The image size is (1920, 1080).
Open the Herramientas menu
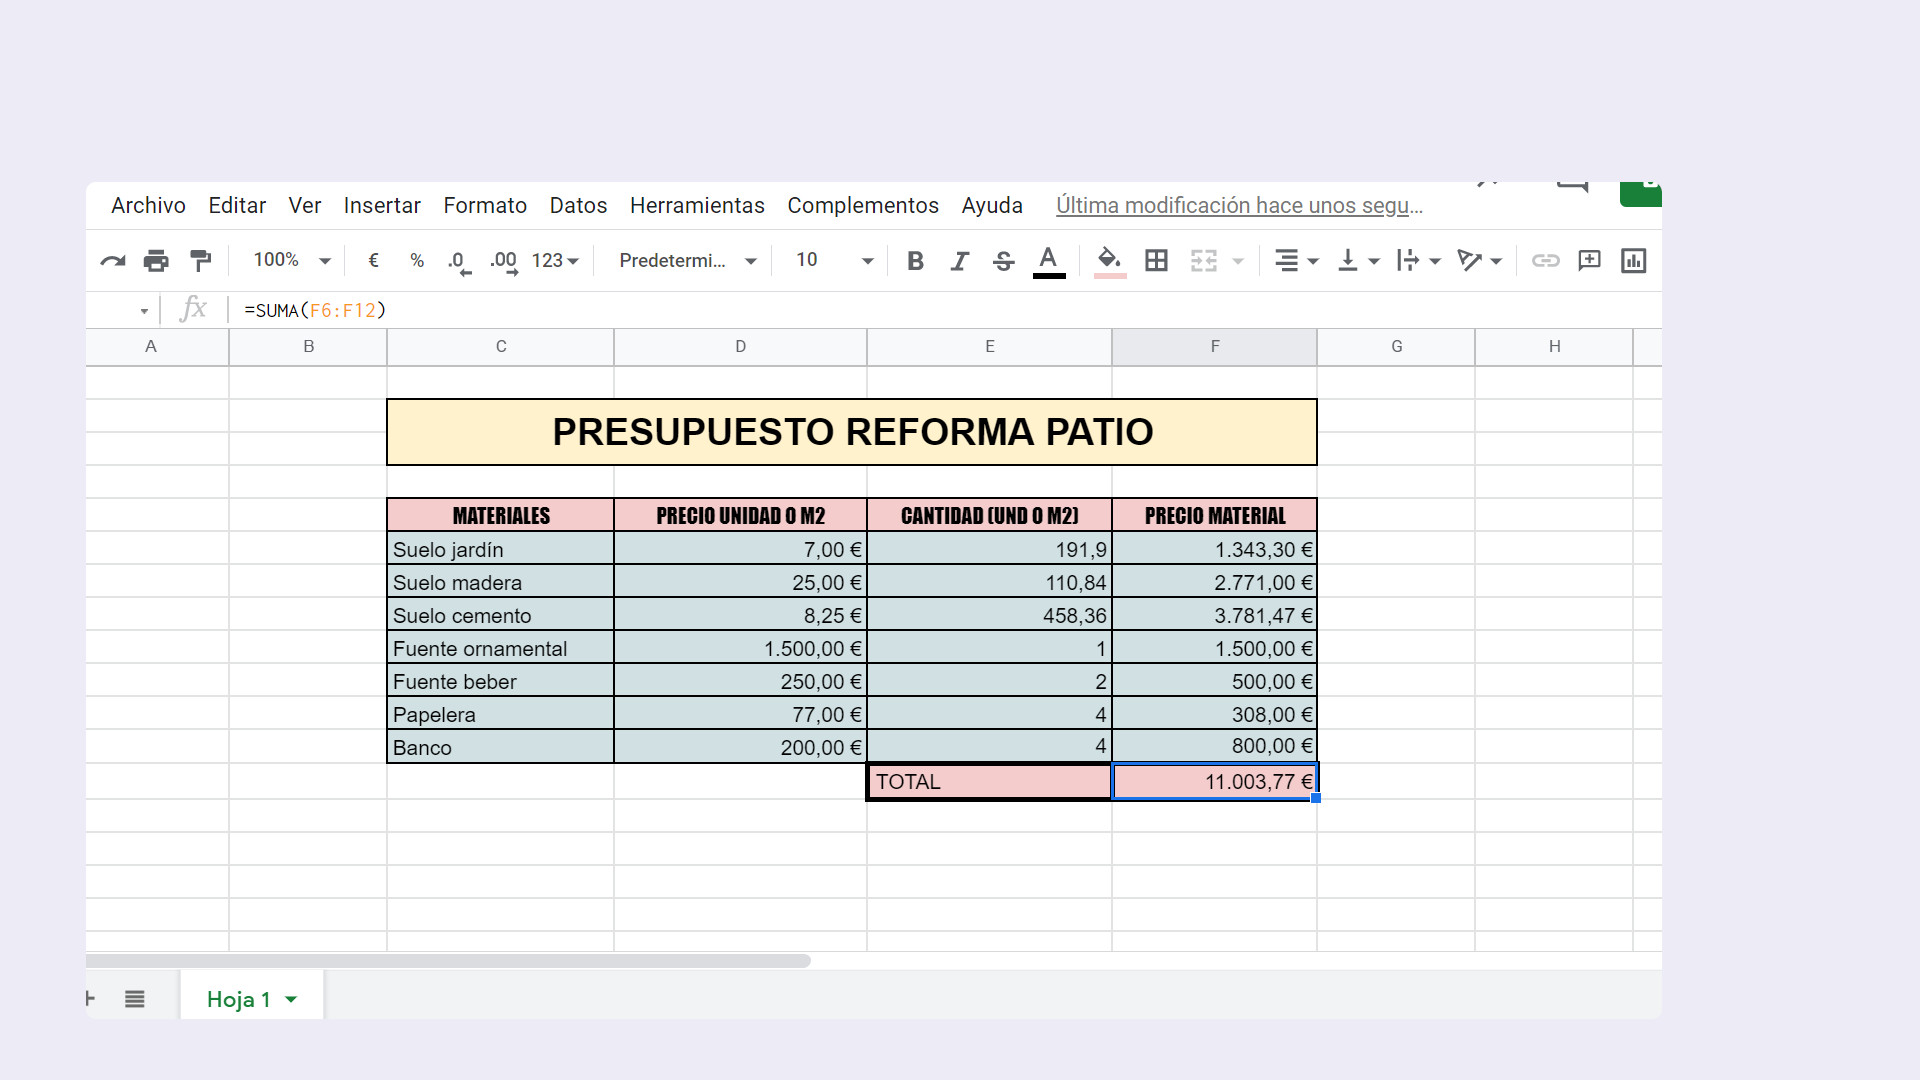pos(697,205)
